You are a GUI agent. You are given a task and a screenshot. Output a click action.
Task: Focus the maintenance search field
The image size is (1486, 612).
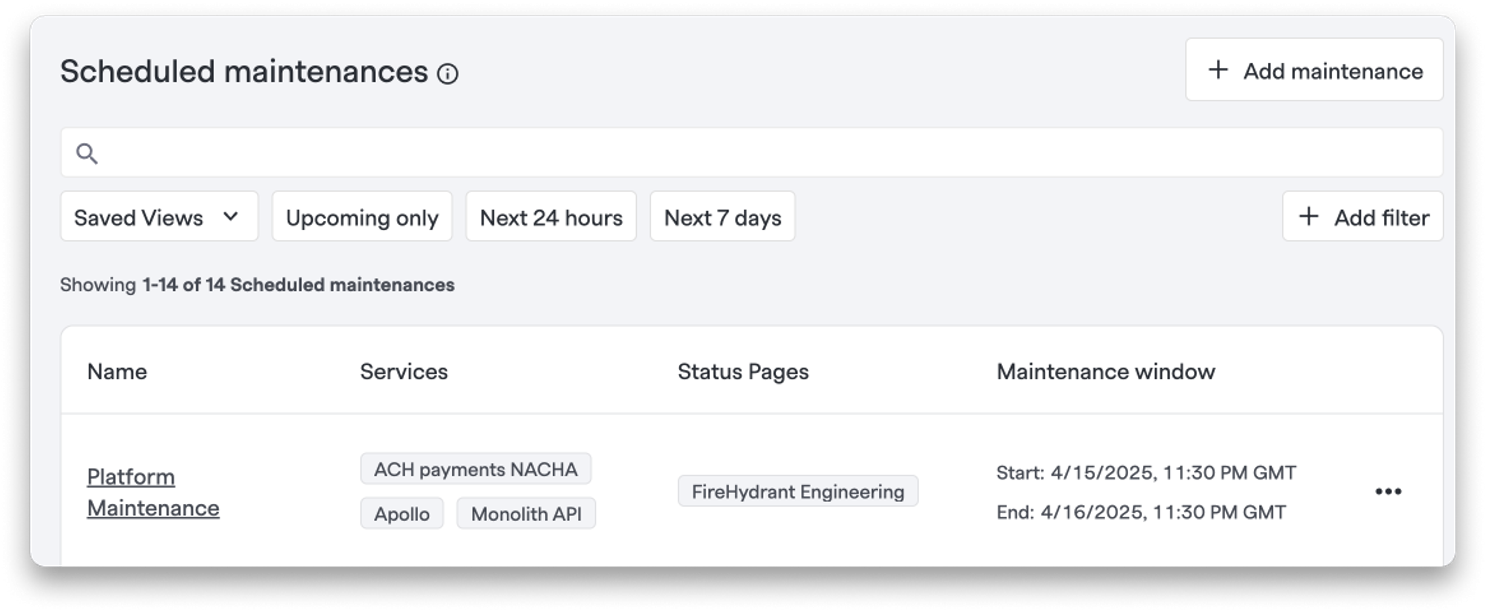(x=752, y=153)
